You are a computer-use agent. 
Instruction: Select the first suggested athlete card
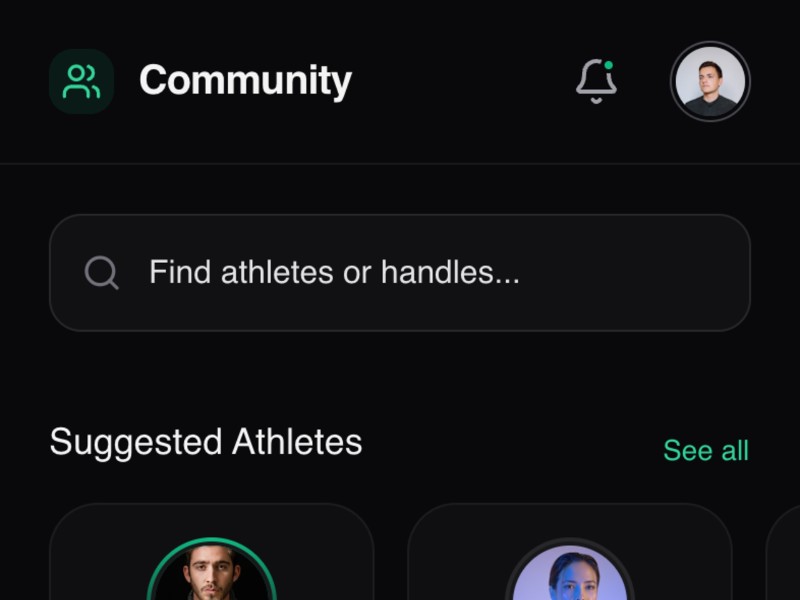pos(211,550)
